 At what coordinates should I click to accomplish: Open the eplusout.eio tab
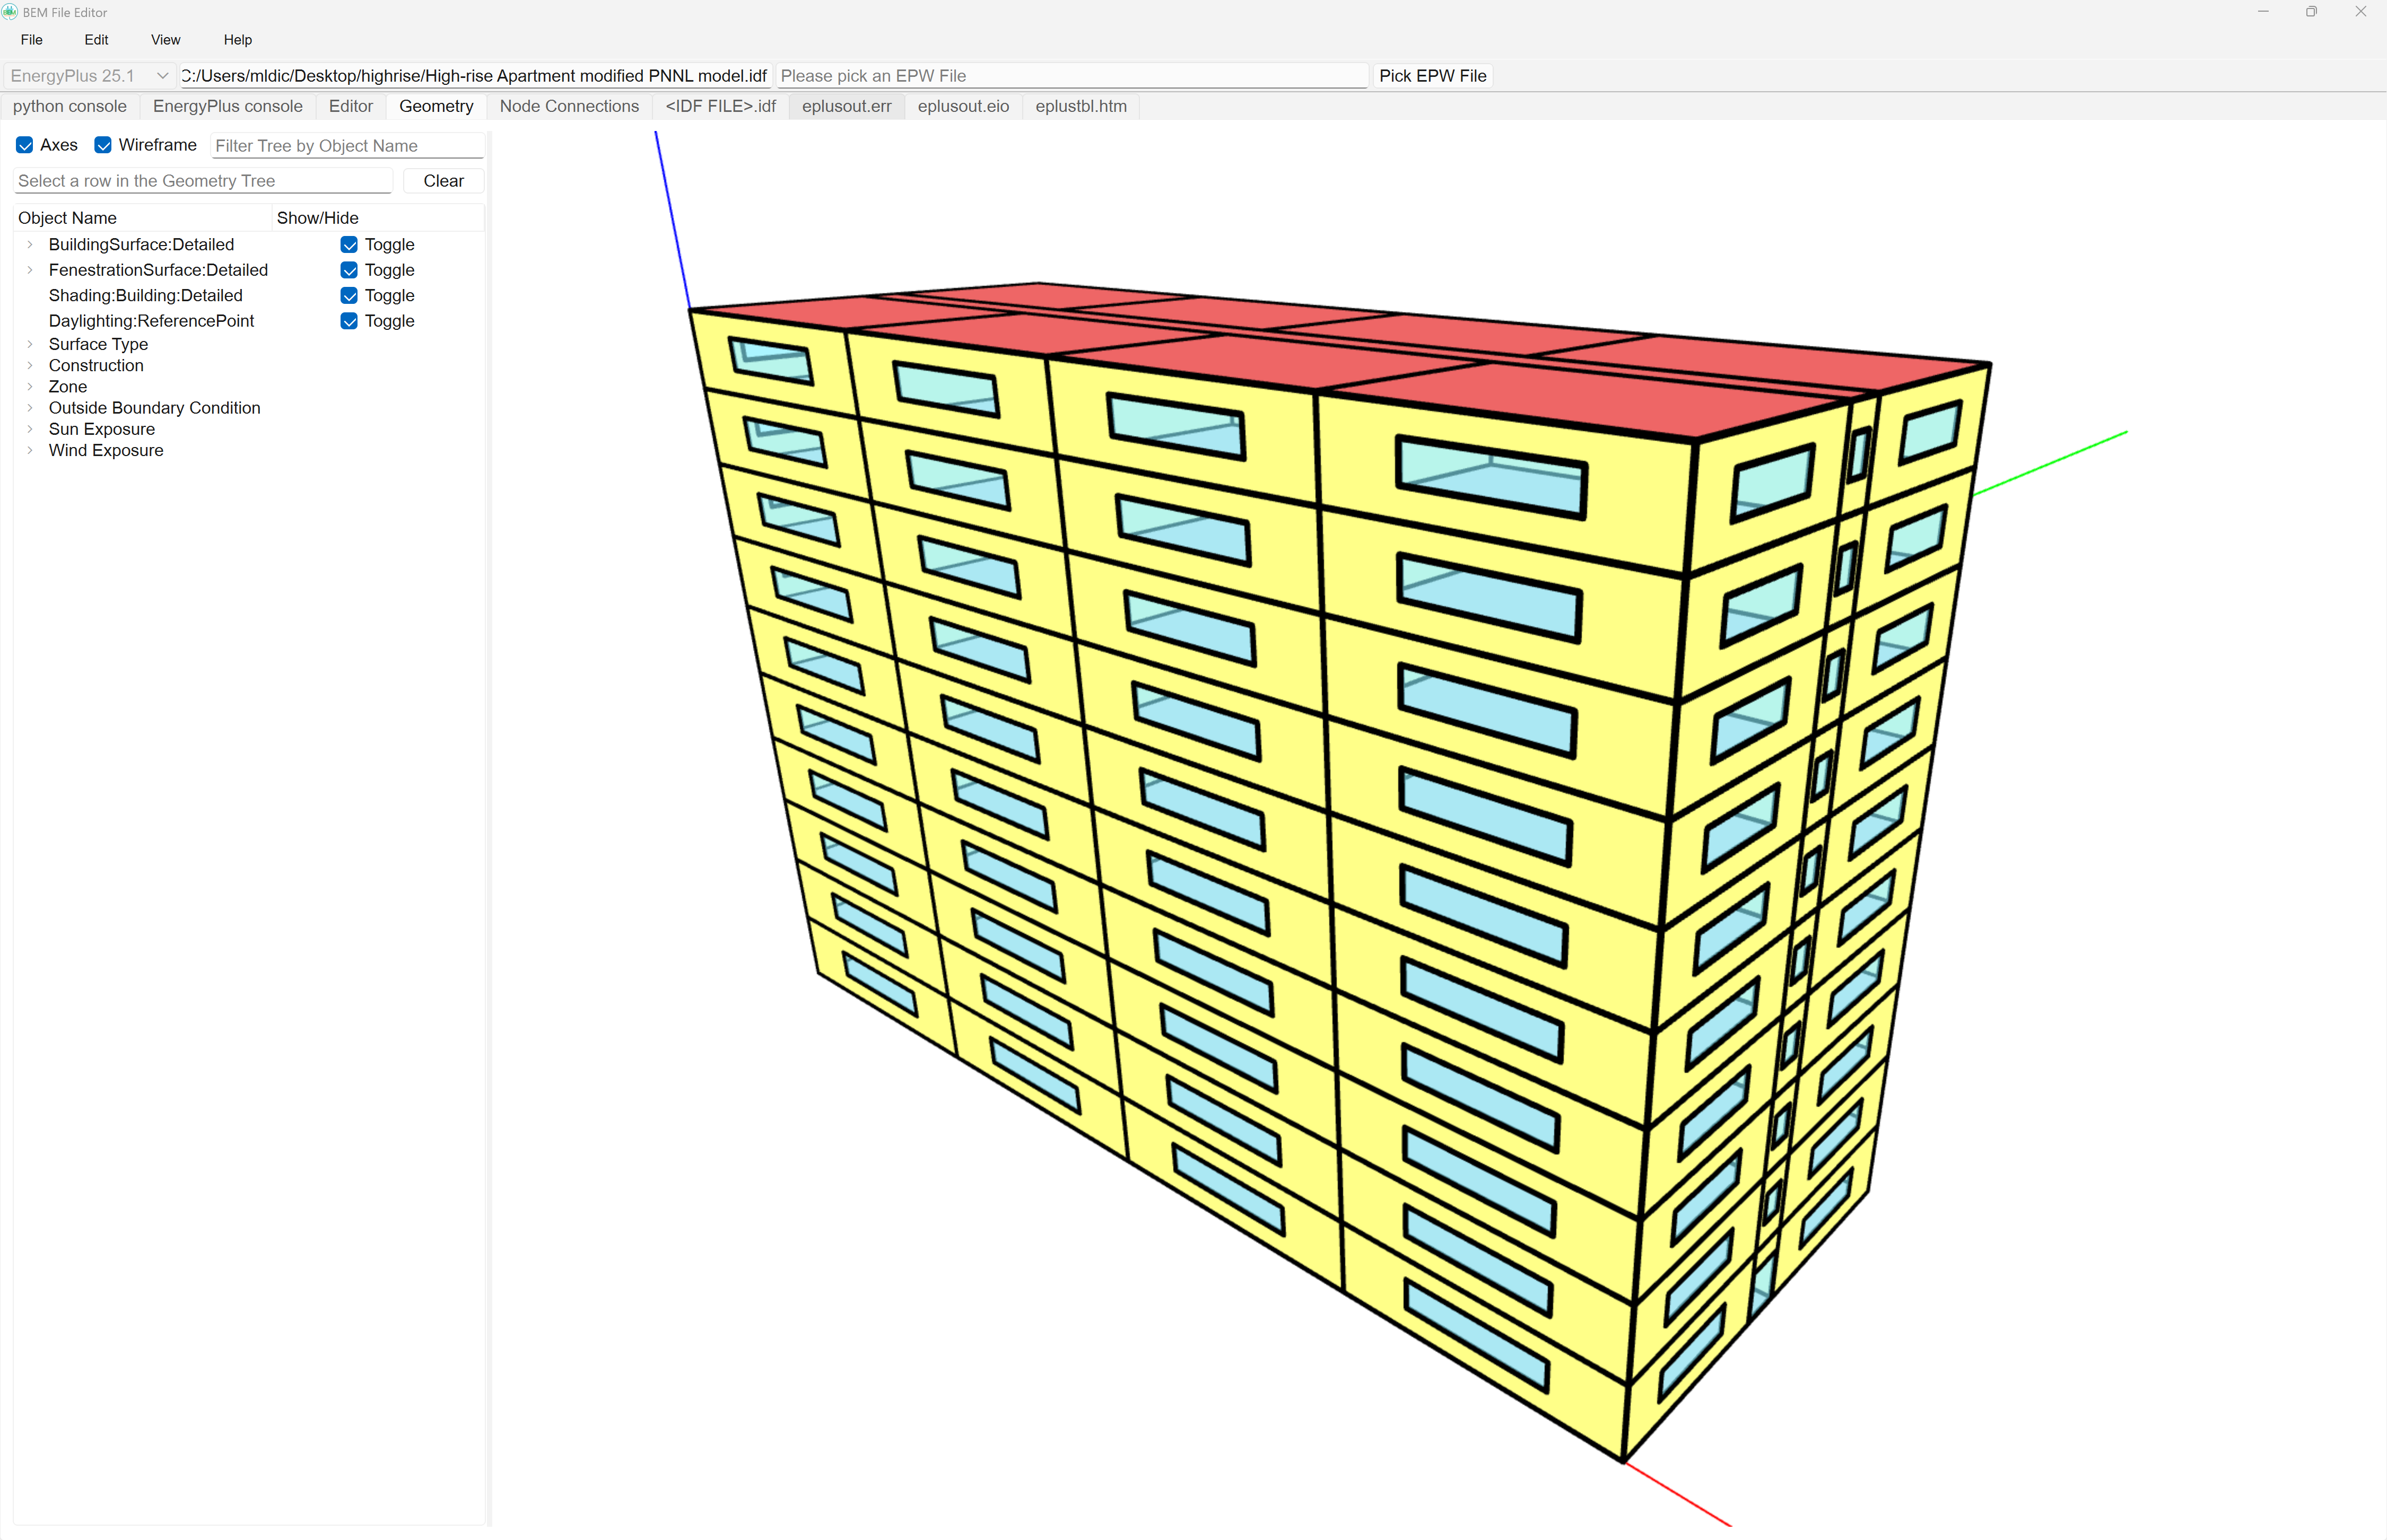point(964,106)
